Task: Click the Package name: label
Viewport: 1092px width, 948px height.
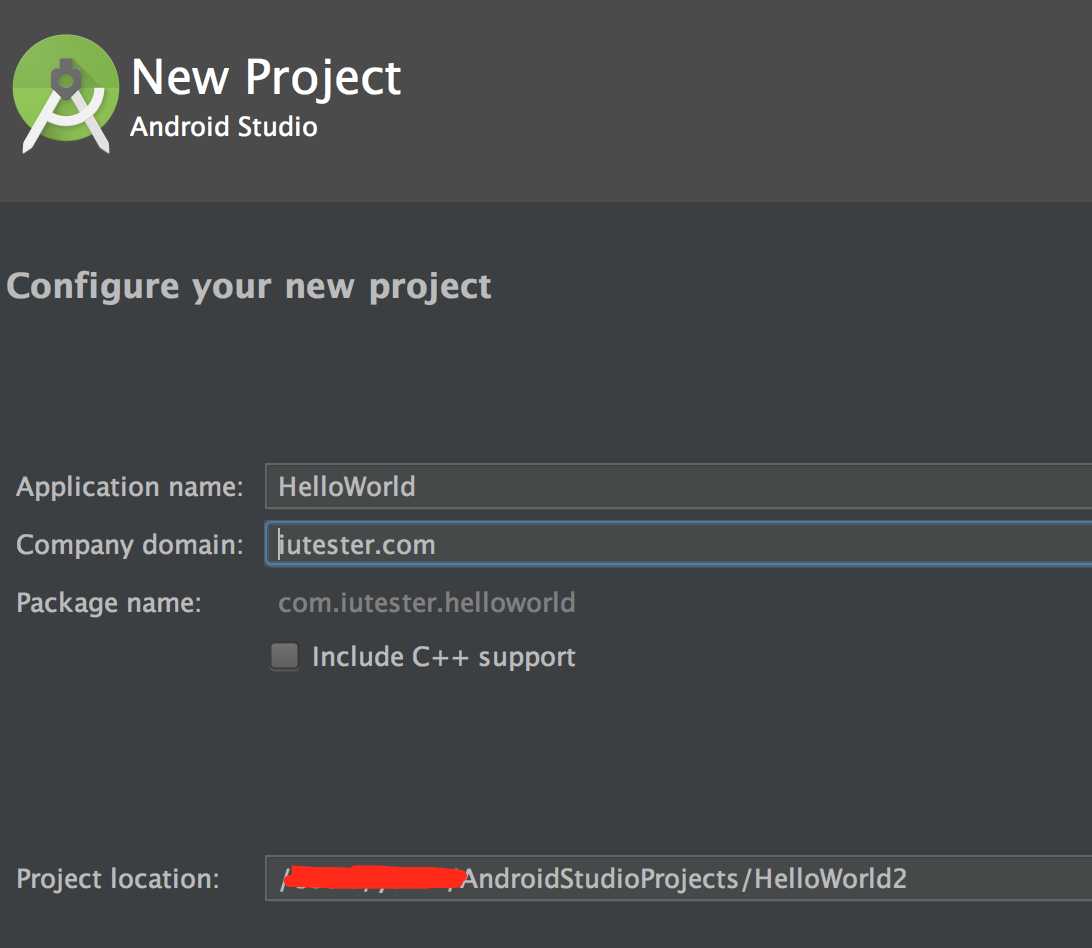Action: click(109, 603)
